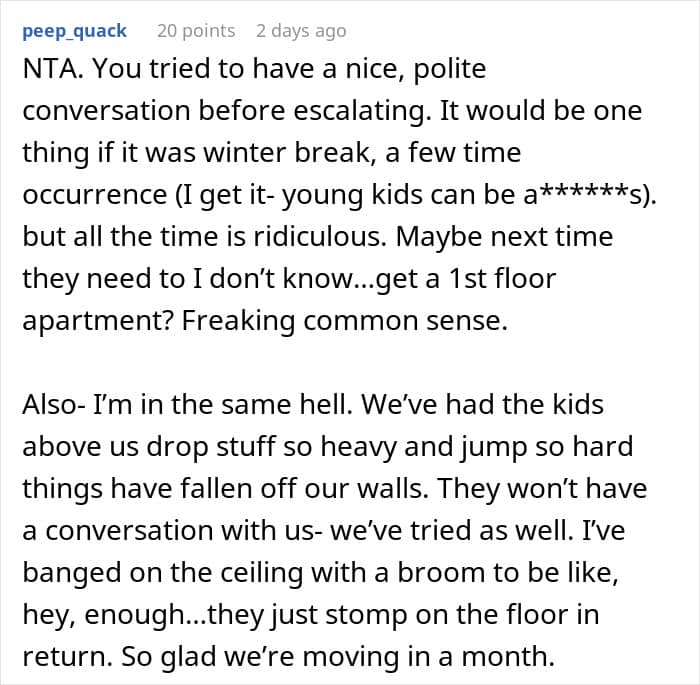Click the "NTA" verdict at comment start

point(48,72)
